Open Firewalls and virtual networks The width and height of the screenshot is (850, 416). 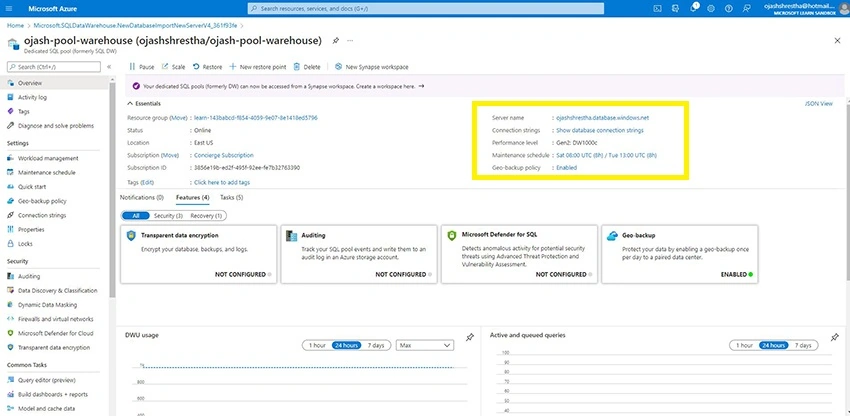click(54, 319)
